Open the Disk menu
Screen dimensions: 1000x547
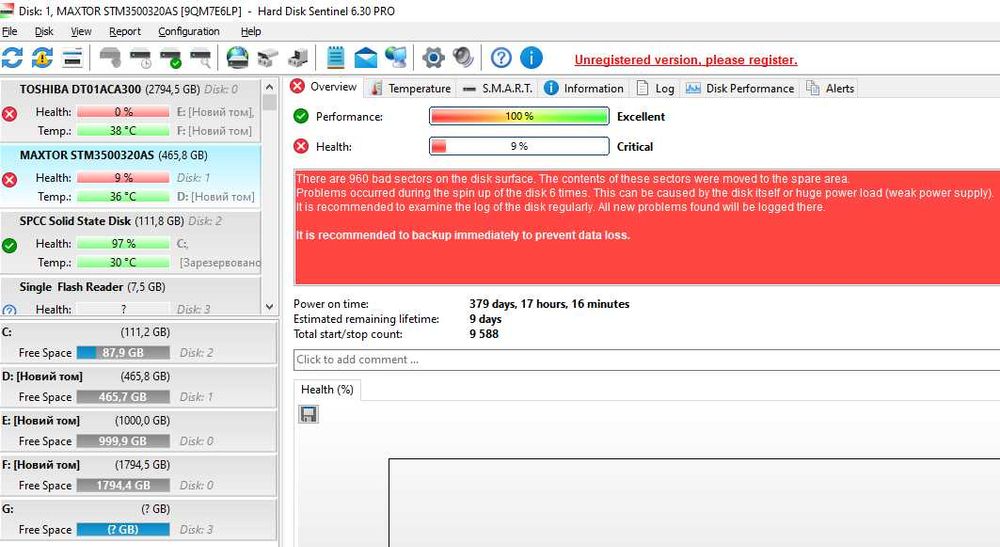tap(44, 31)
